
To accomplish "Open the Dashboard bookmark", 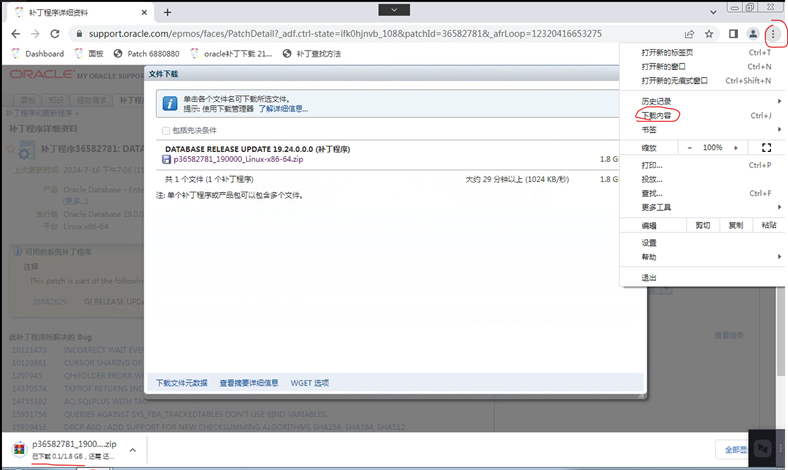I will coord(38,54).
